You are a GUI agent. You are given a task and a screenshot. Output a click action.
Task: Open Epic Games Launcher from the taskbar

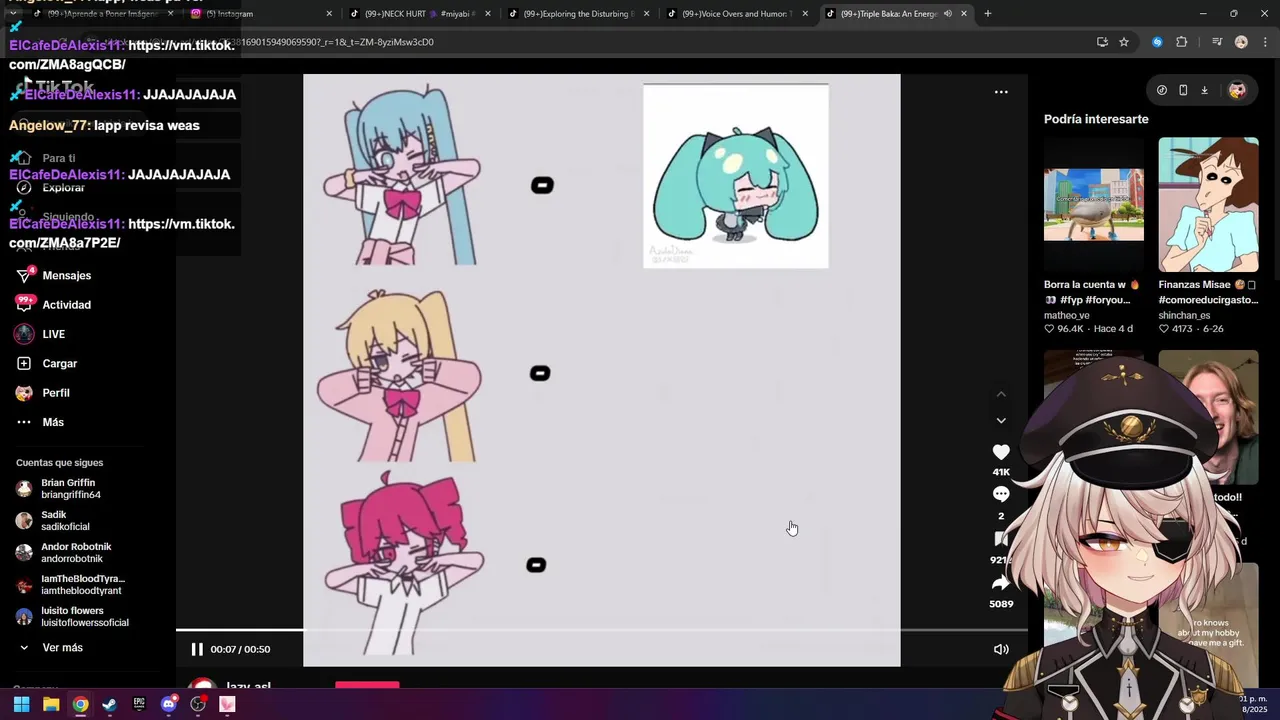pos(139,704)
